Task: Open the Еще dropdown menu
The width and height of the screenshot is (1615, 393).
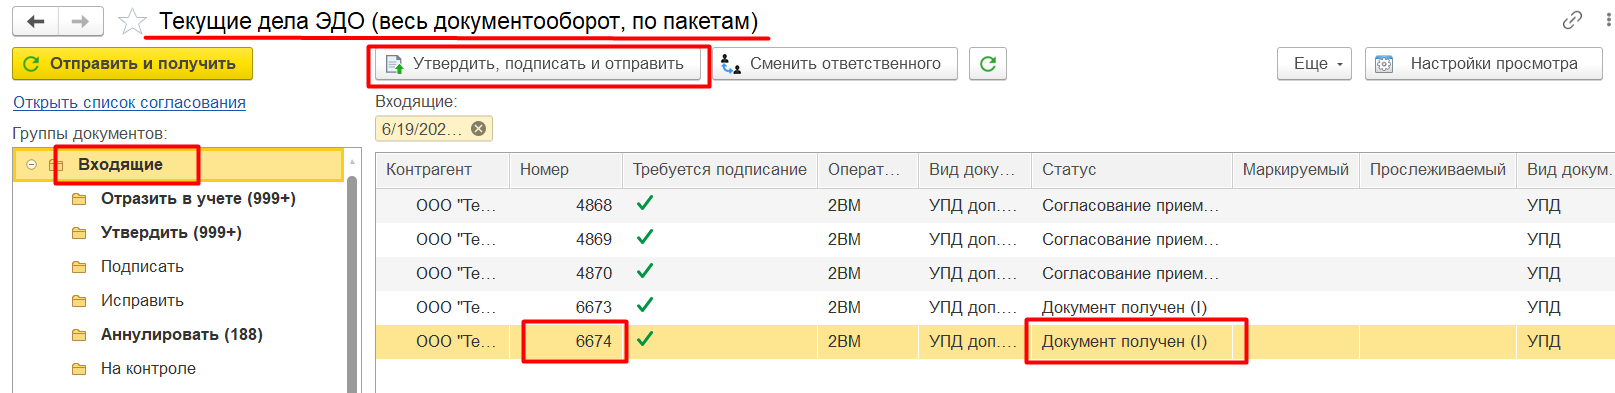Action: click(x=1314, y=64)
